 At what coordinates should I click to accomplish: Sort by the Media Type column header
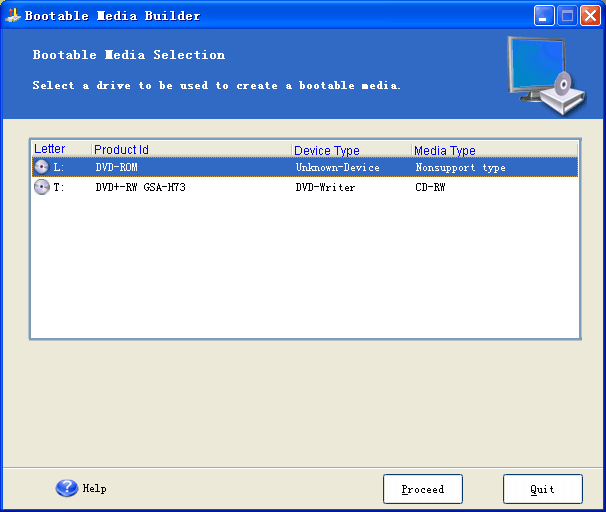[x=495, y=150]
